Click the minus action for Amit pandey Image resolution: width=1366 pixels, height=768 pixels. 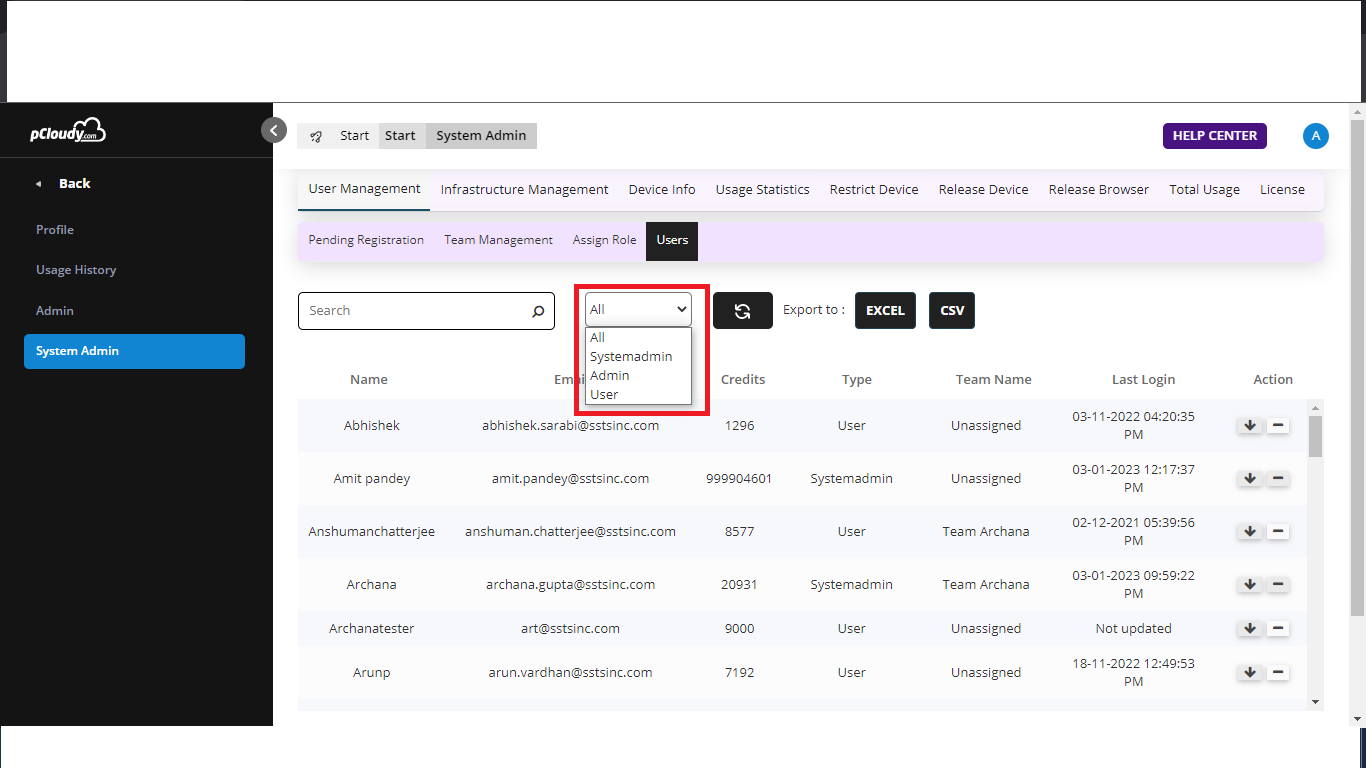1278,479
